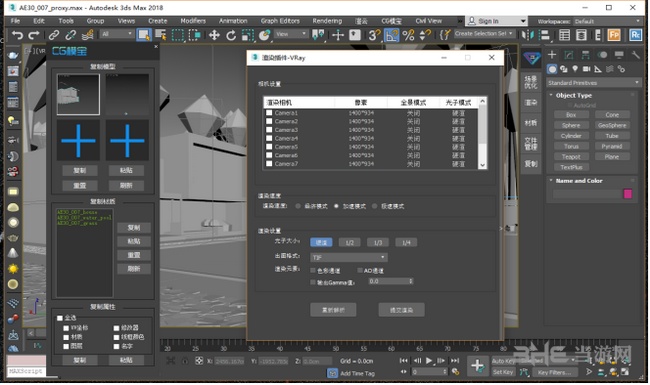Check the Camera7 checkbox
The image size is (650, 385).
point(269,164)
